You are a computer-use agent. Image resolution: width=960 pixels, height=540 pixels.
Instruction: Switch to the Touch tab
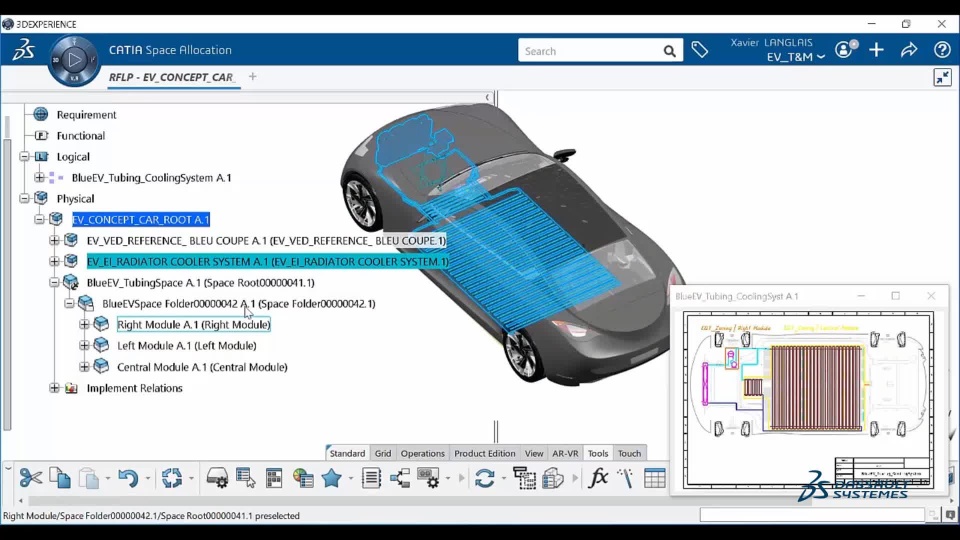(x=629, y=453)
